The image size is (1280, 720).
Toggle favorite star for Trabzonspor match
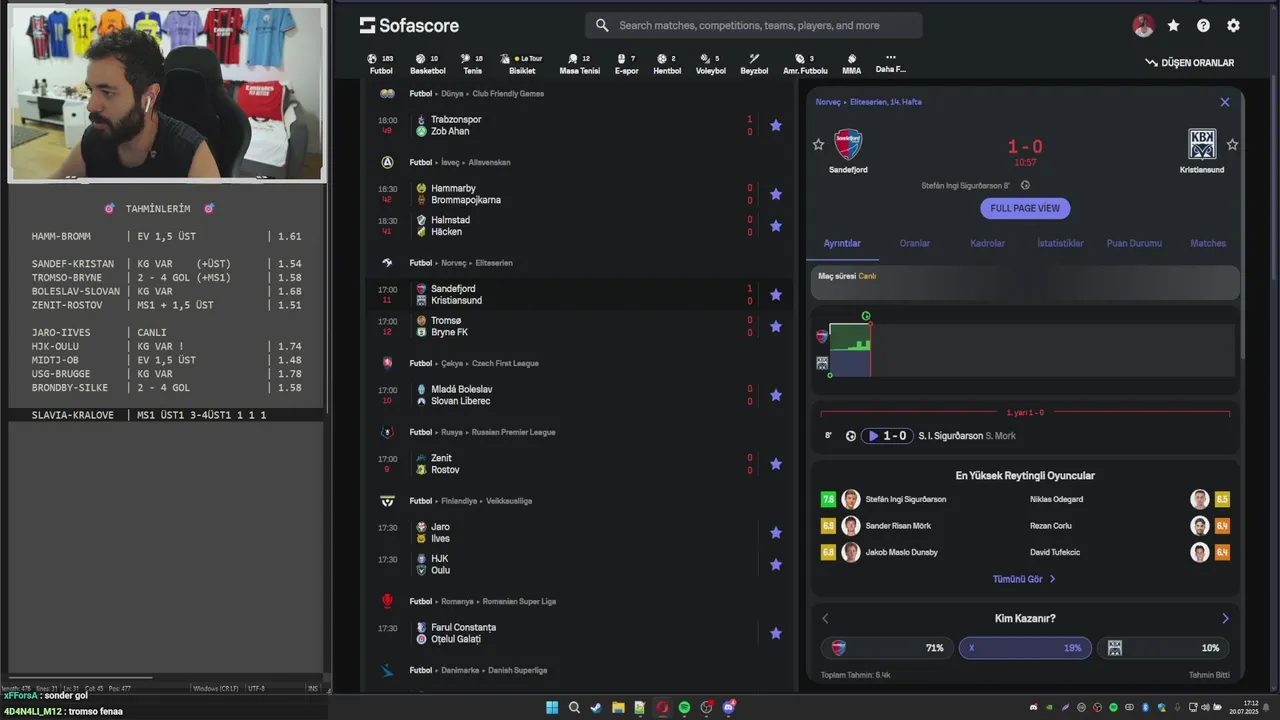point(776,125)
